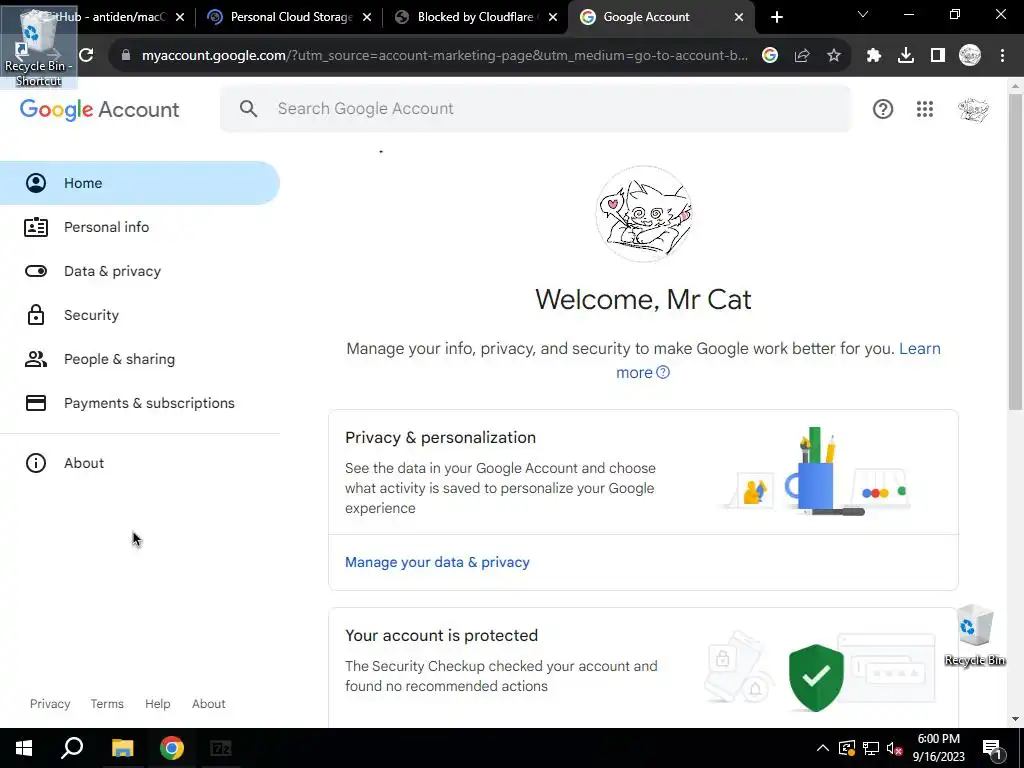Close the Personal Cloud Storage tab

coord(367,17)
